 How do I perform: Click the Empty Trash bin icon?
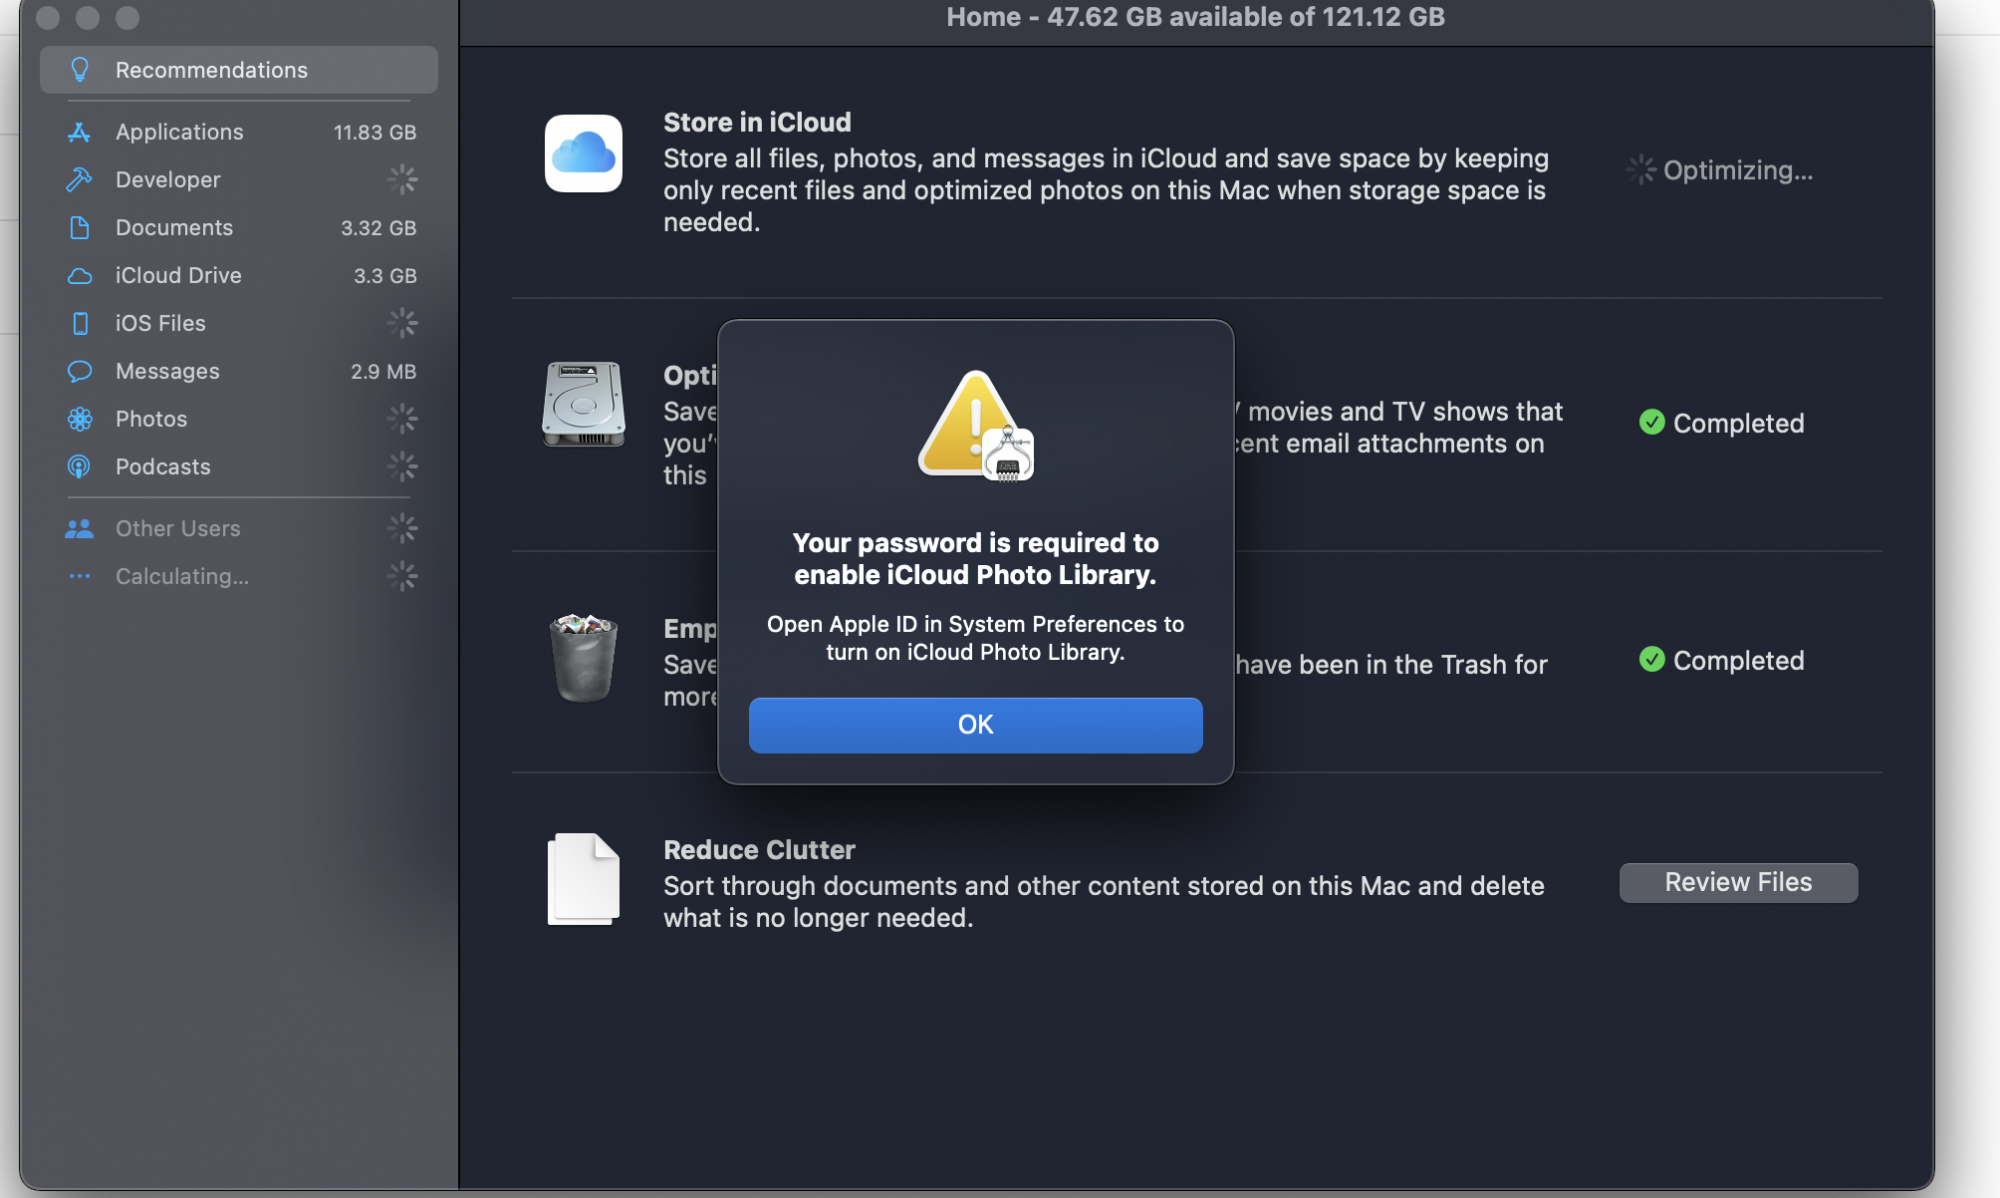pyautogui.click(x=583, y=657)
